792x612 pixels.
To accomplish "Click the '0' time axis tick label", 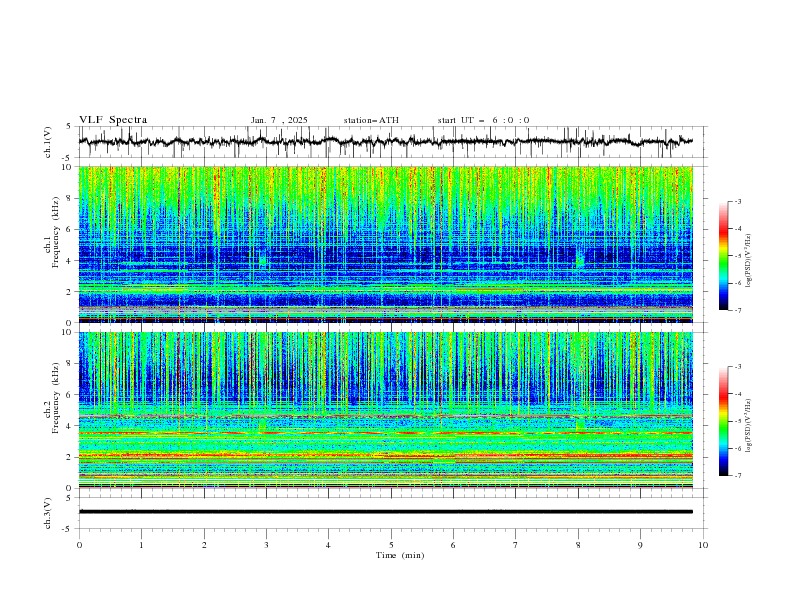I will coord(79,545).
